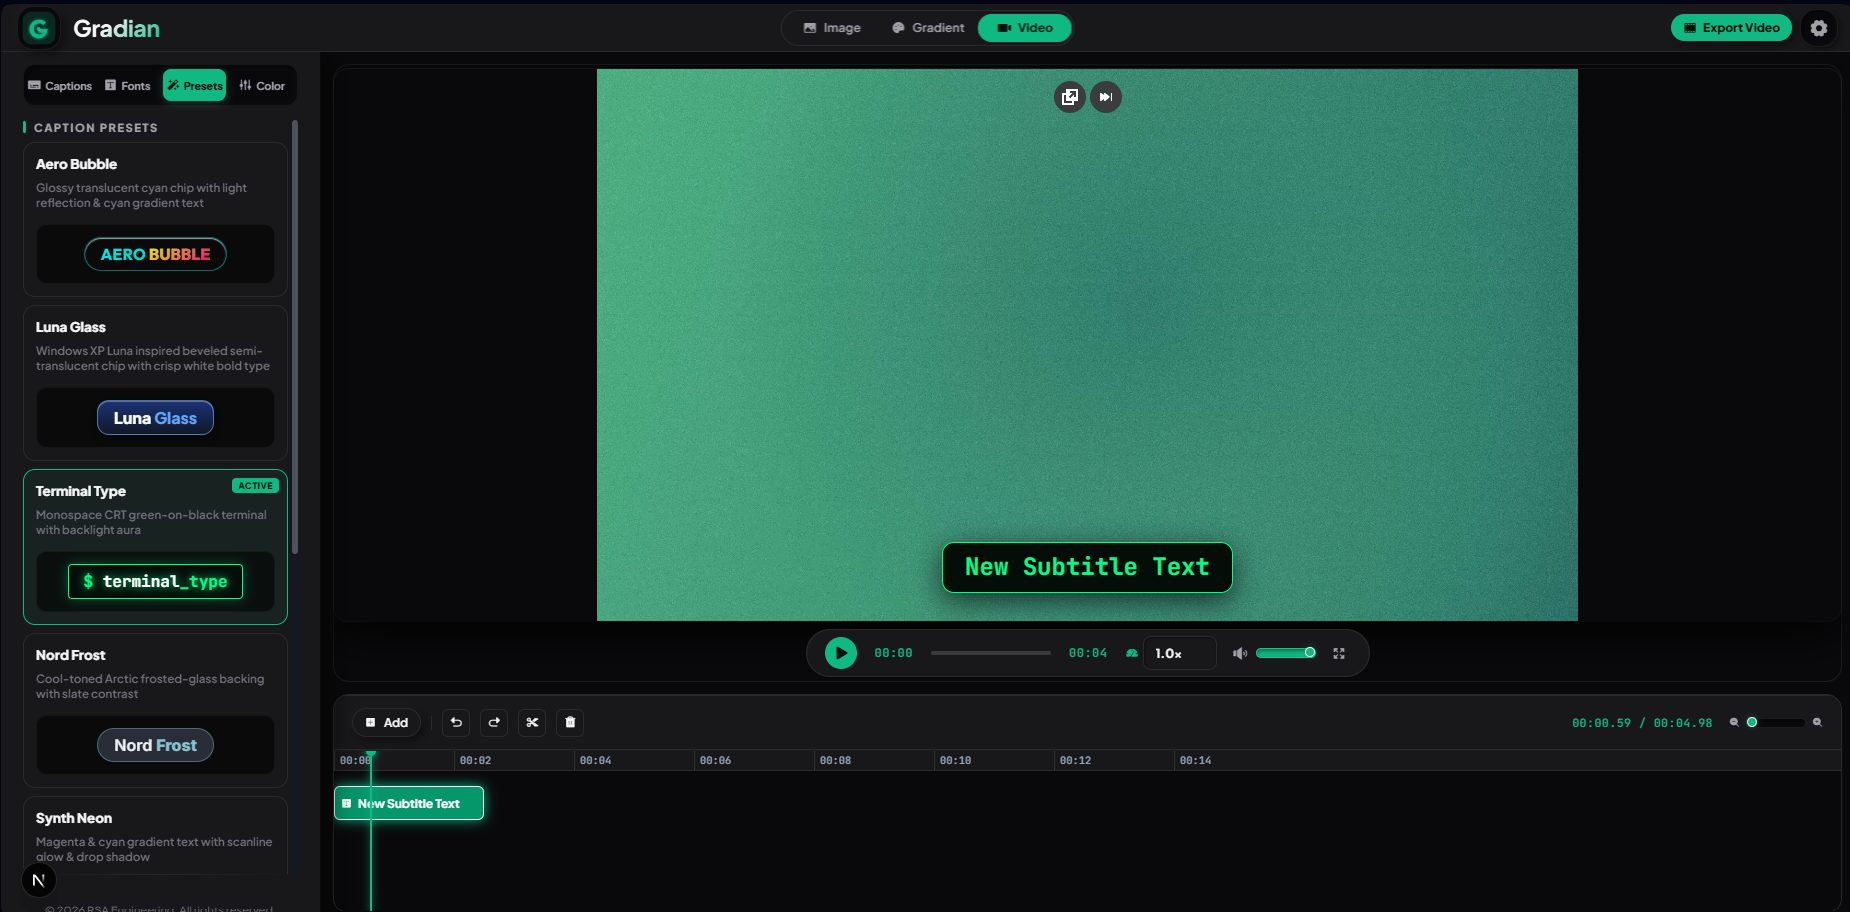Adjust the volume slider
Screen dimensions: 1850x912
(x=1286, y=653)
